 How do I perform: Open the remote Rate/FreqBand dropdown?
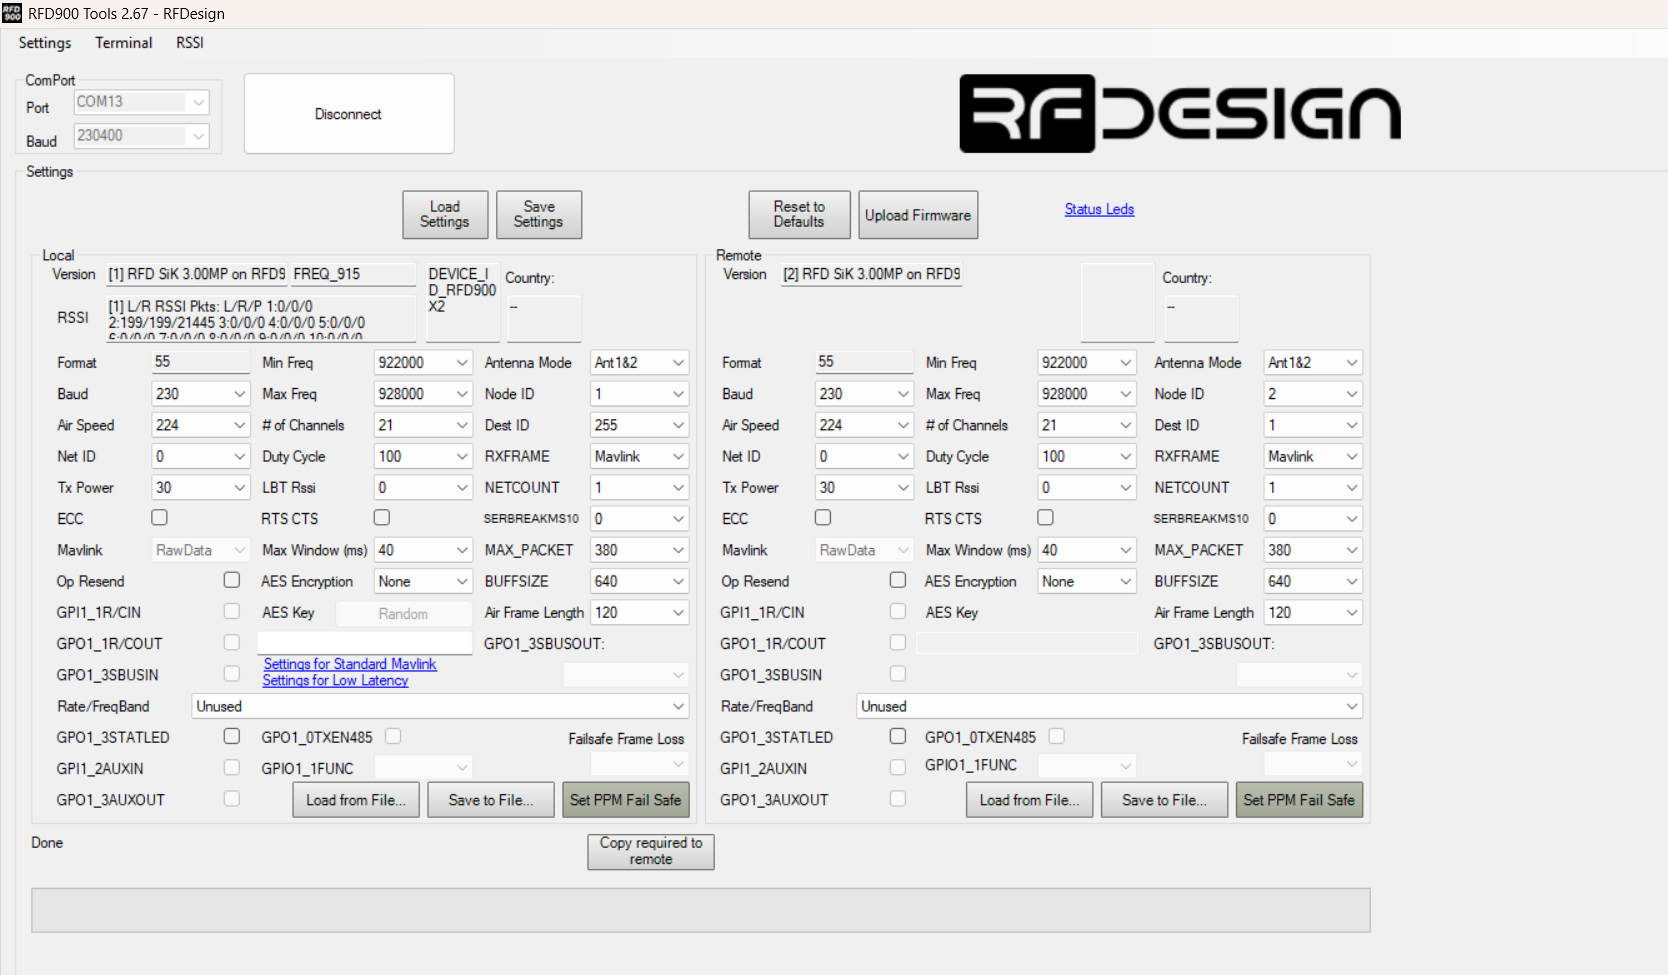pos(1109,706)
